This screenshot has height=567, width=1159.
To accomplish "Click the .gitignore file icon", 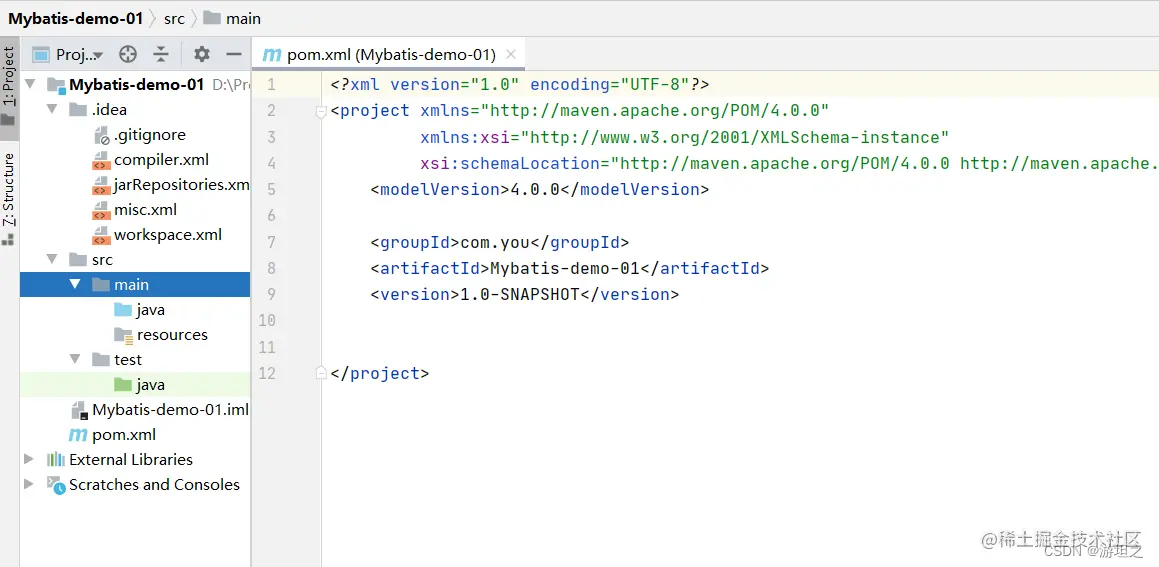I will click(102, 135).
